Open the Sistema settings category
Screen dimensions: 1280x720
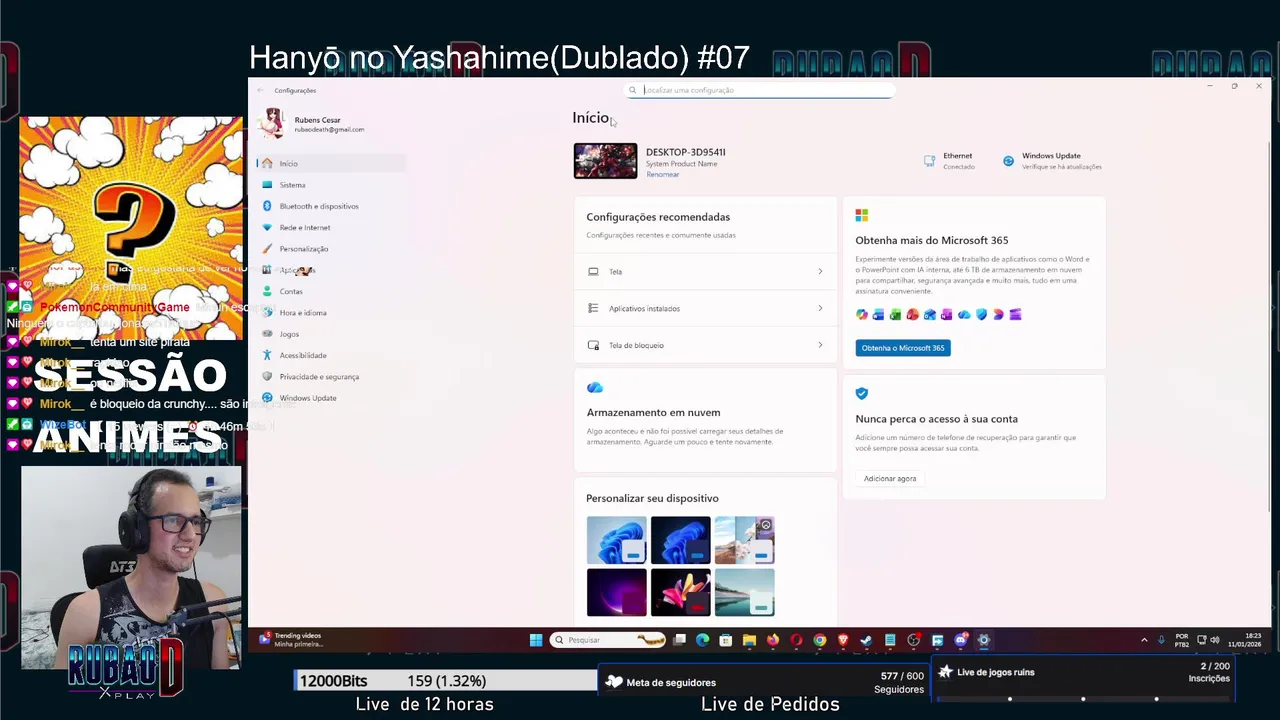331,185
